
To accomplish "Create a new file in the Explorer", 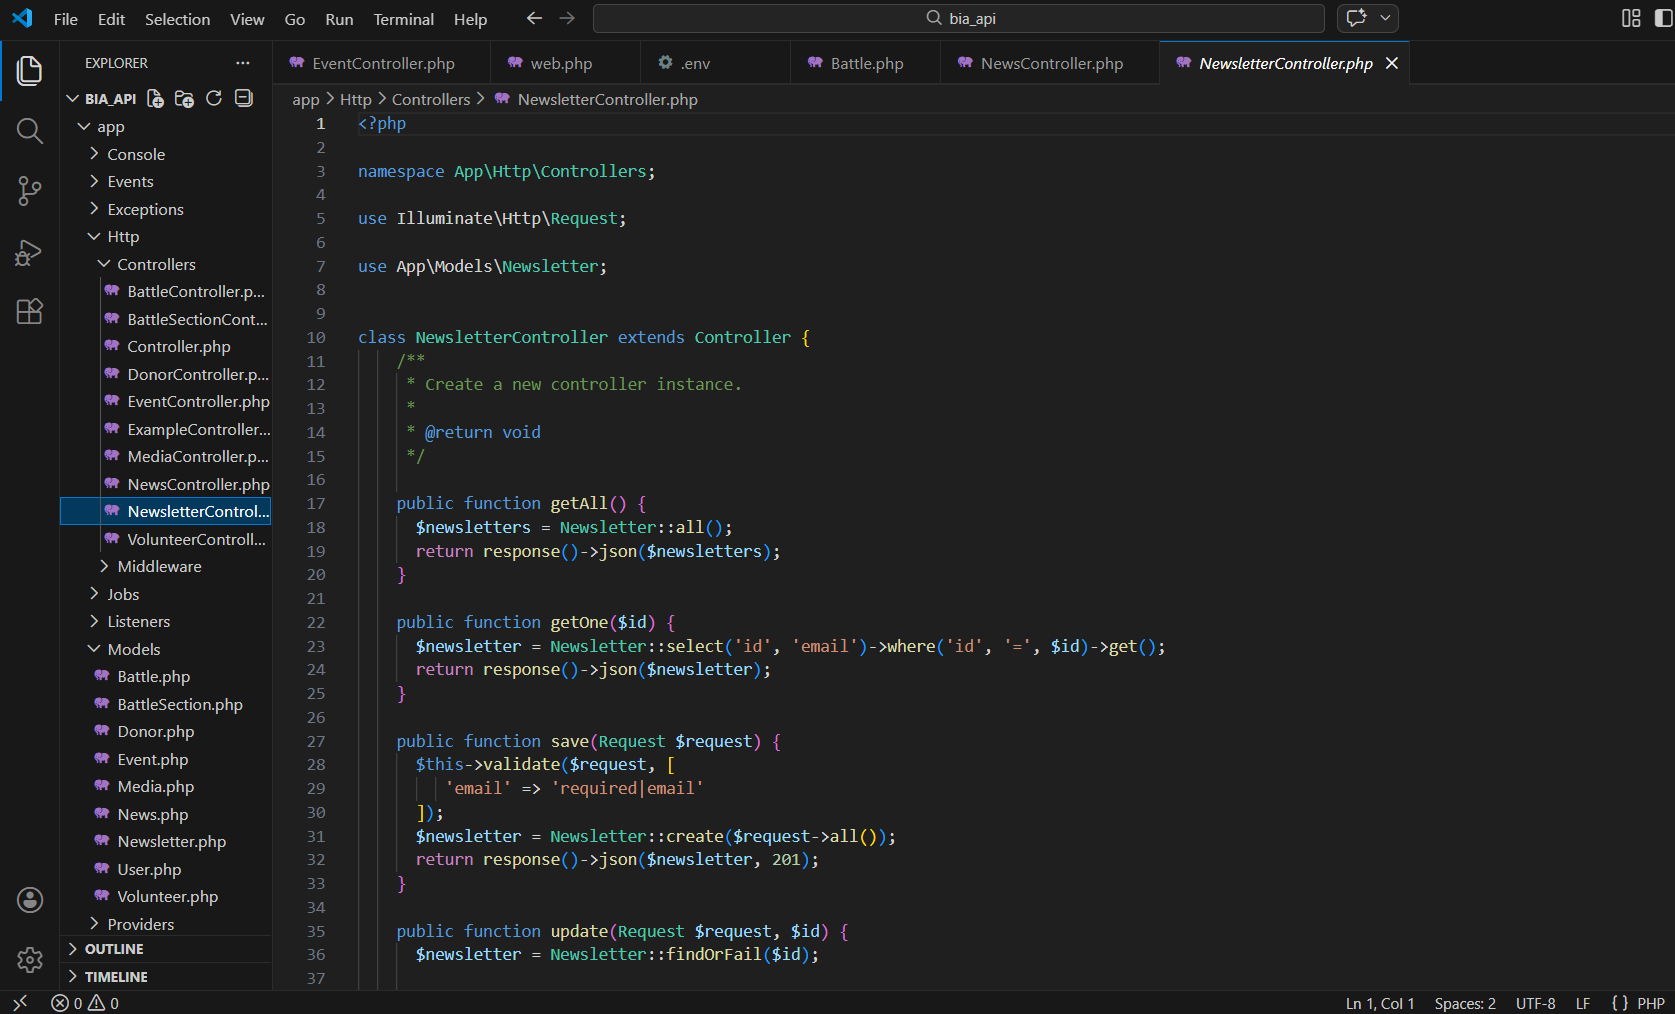I will coord(155,98).
